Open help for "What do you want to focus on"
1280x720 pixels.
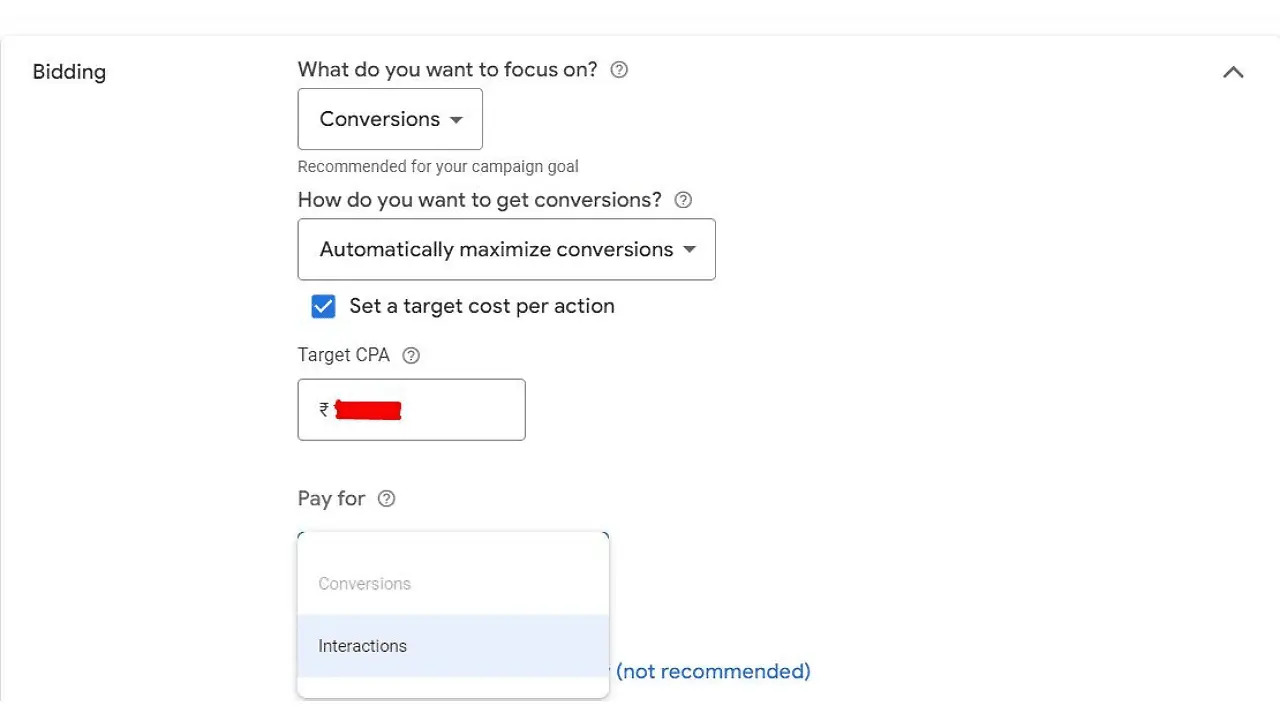pos(618,69)
